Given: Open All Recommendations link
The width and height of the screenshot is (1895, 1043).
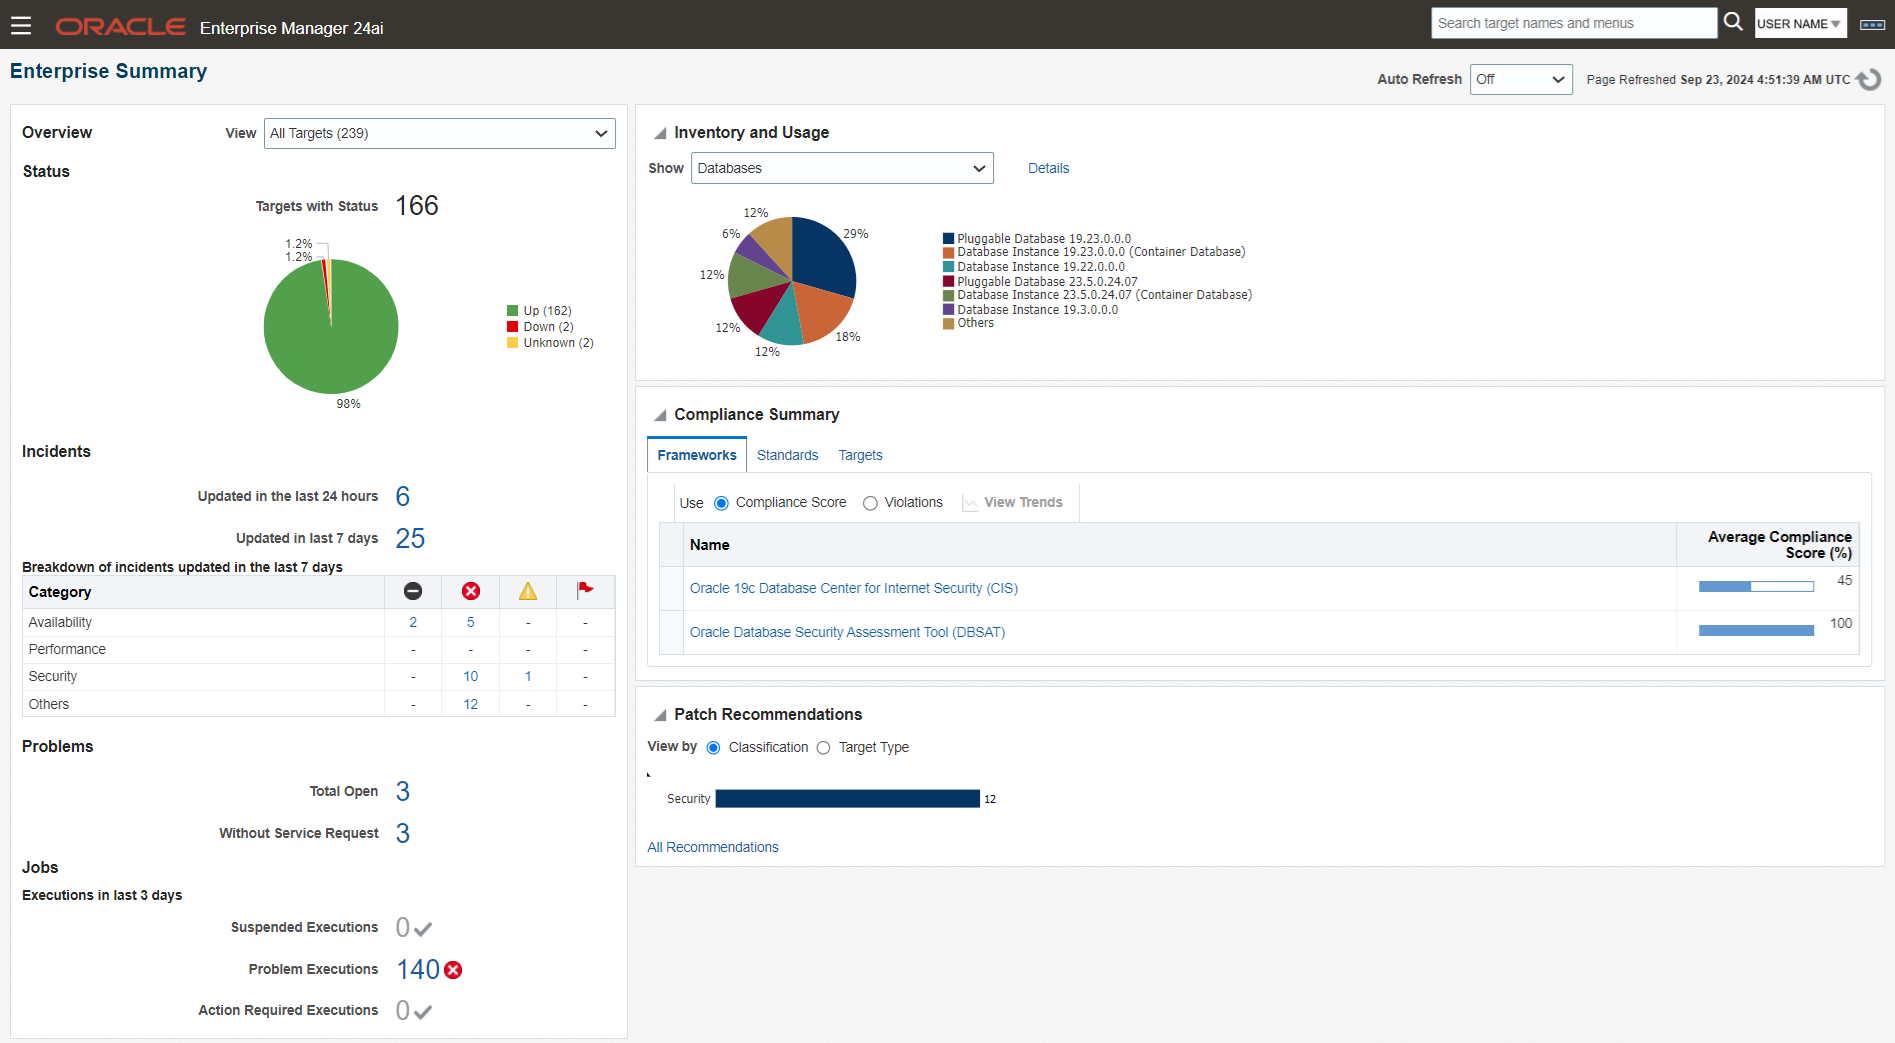Looking at the screenshot, I should pyautogui.click(x=713, y=847).
